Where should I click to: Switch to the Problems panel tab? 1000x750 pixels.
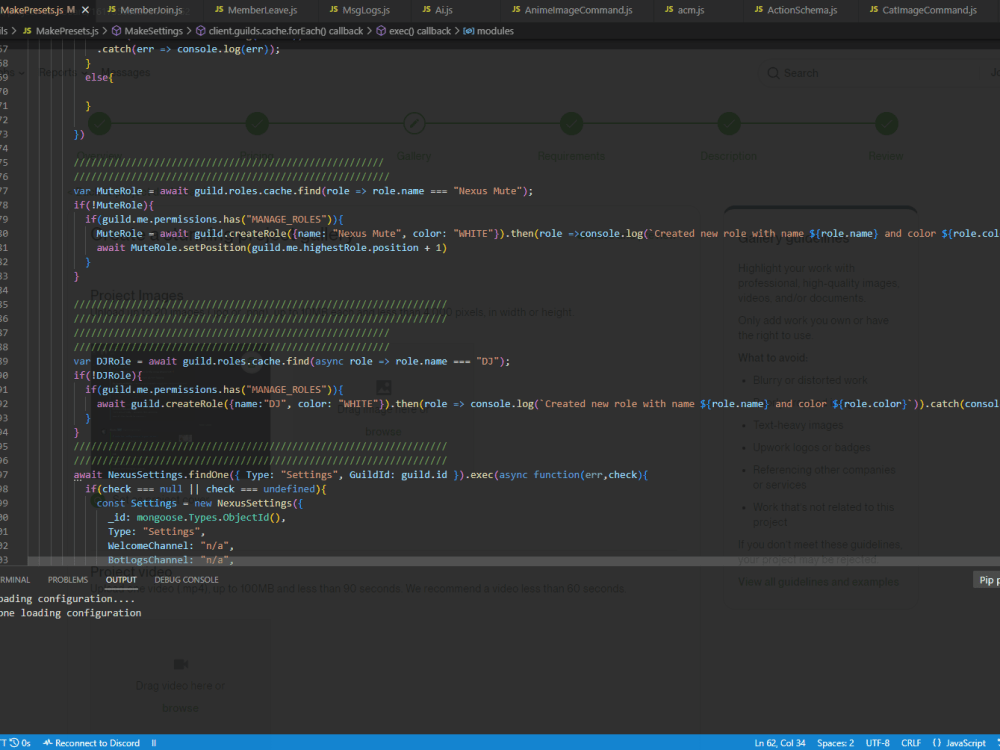pyautogui.click(x=68, y=579)
